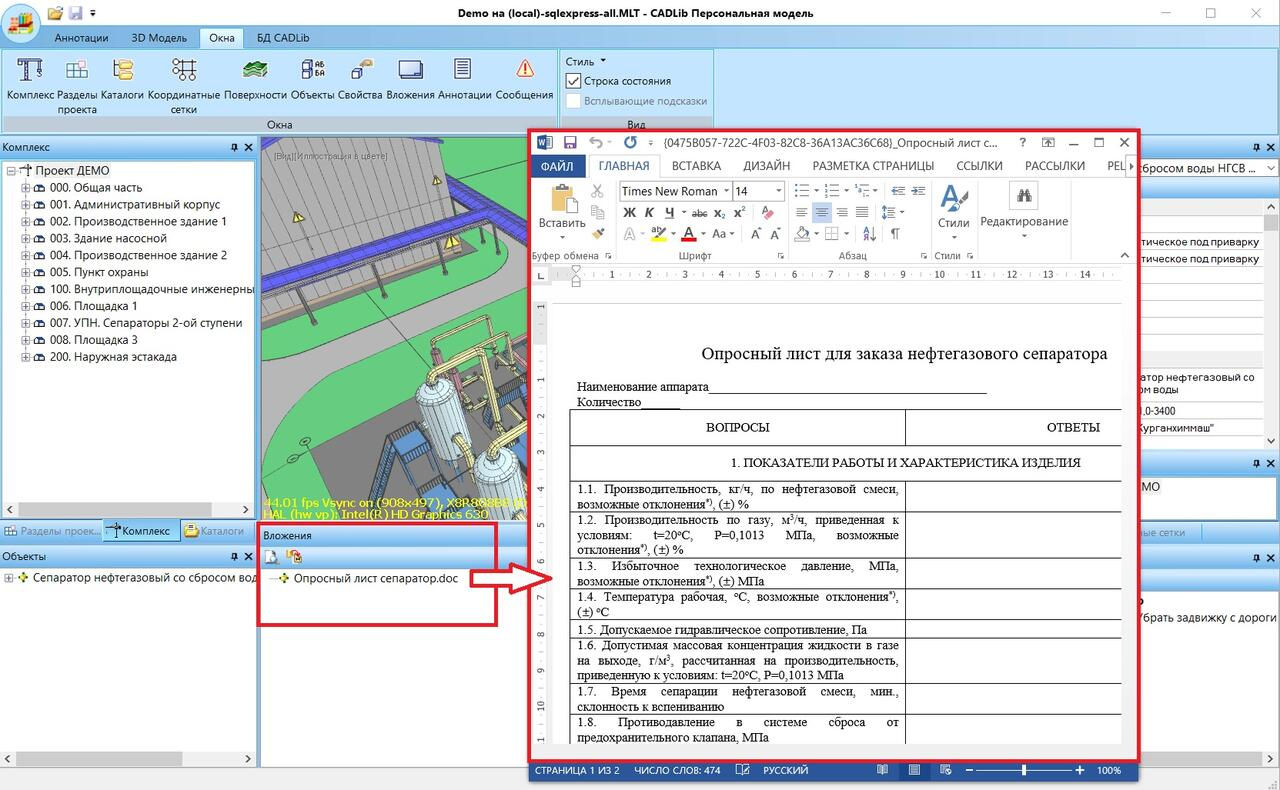Click the Свойства ribbon icon
The width and height of the screenshot is (1280, 790).
point(361,70)
